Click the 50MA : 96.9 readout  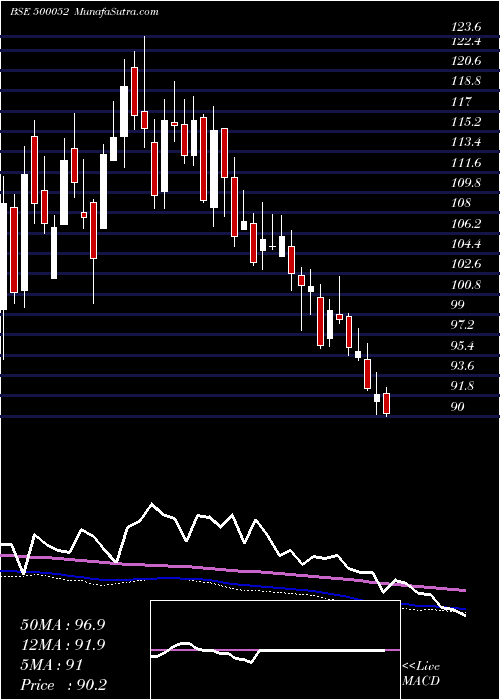pyautogui.click(x=63, y=625)
